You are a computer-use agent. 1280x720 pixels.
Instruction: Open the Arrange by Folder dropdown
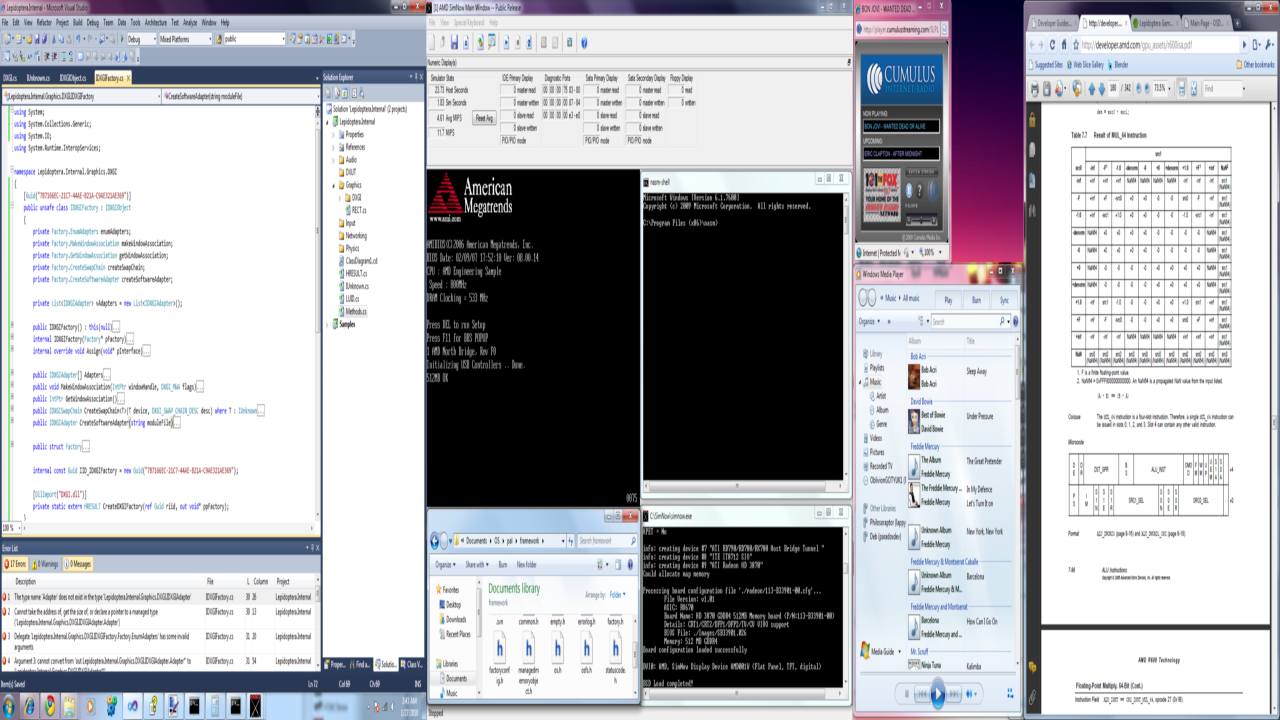(x=616, y=594)
